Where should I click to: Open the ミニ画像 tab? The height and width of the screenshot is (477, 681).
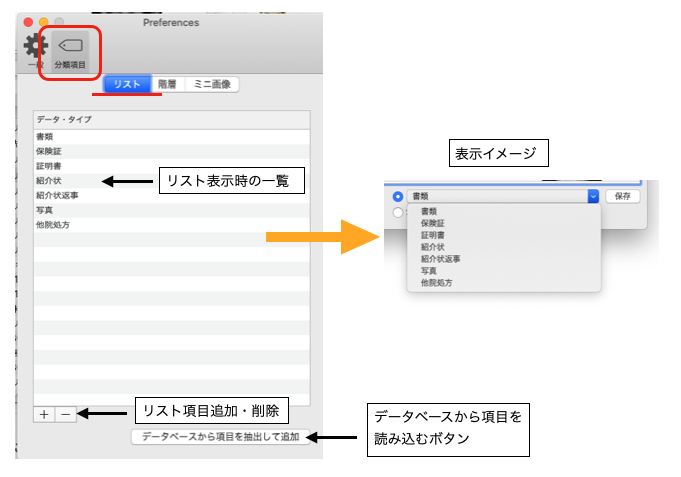(212, 85)
